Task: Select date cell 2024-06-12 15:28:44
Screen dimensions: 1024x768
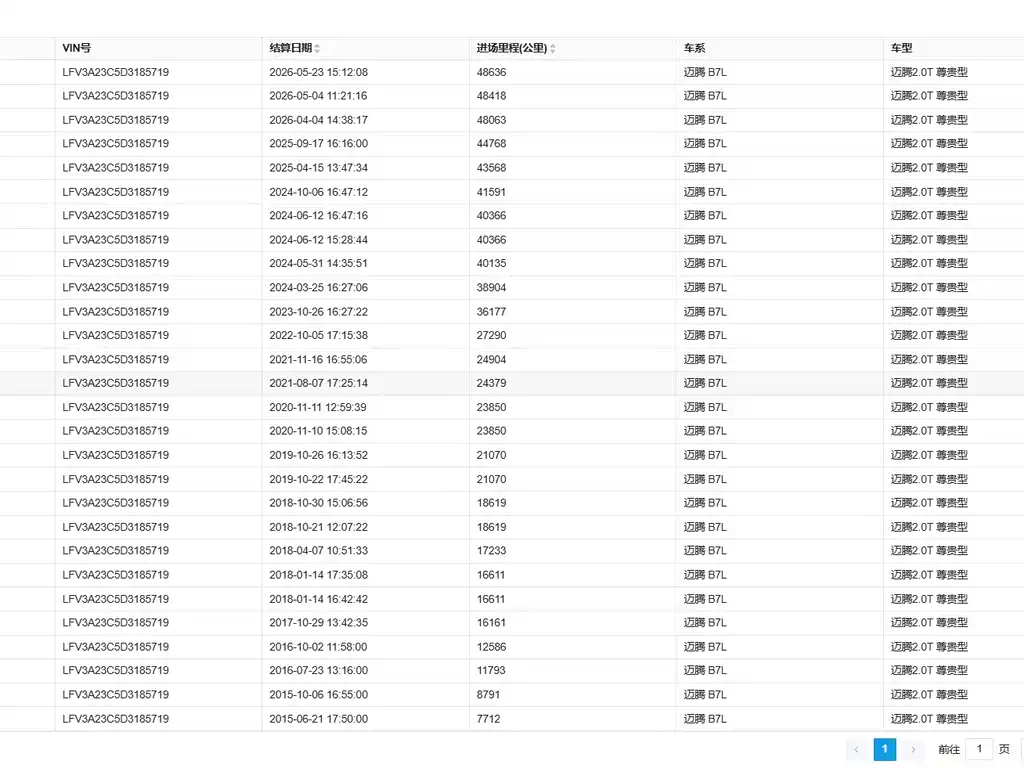Action: pyautogui.click(x=319, y=240)
